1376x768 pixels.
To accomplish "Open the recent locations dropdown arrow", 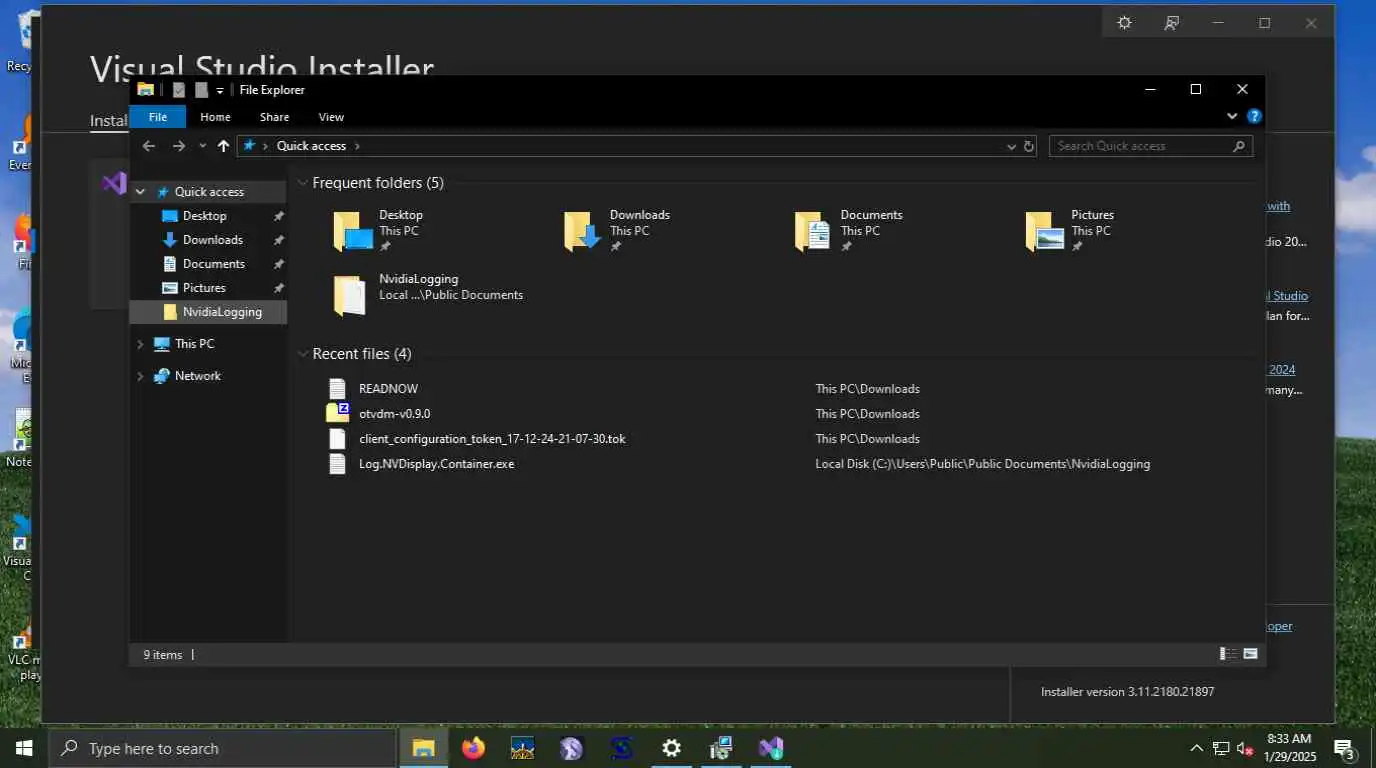I will click(203, 146).
